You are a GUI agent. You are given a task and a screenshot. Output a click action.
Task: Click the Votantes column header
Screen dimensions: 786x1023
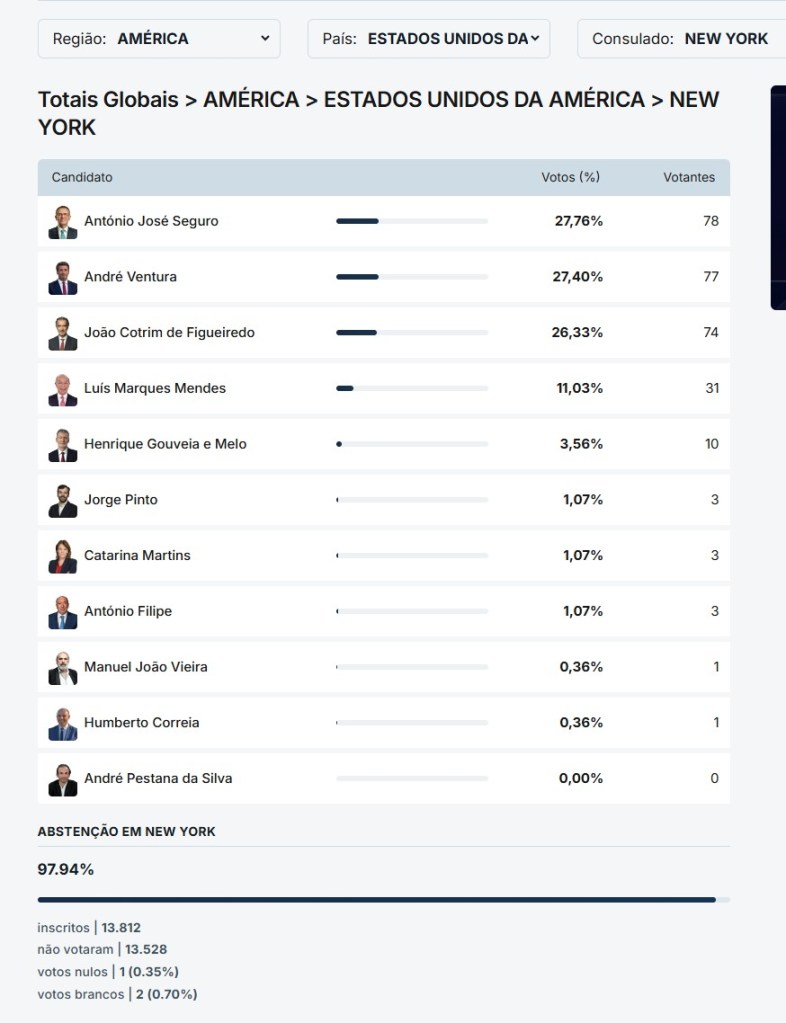tap(689, 177)
